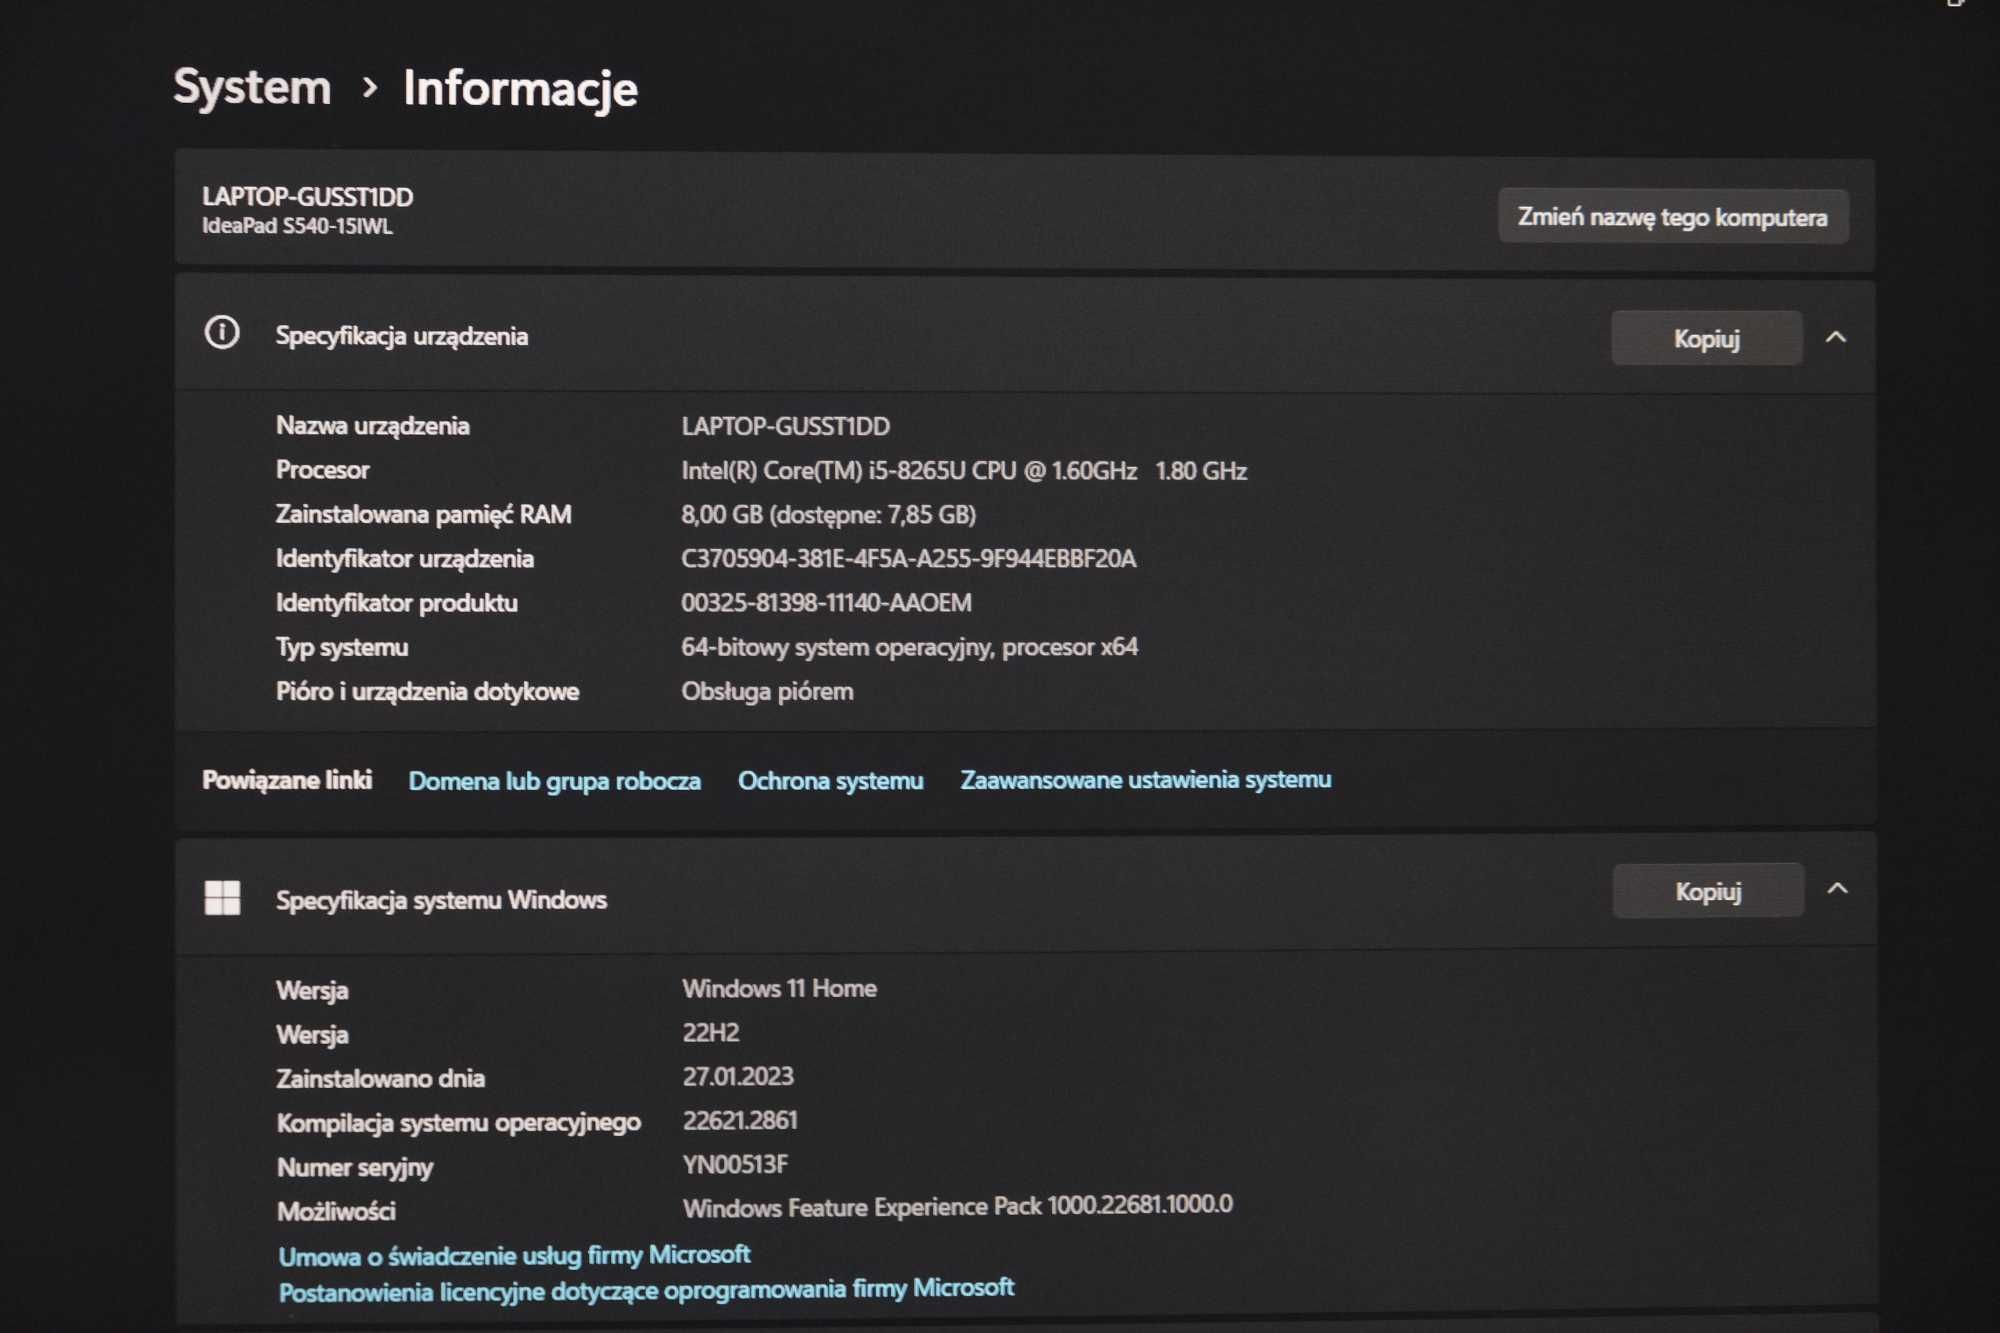Click the Identyfikator urządzenia label
The image size is (2000, 1333).
[404, 559]
